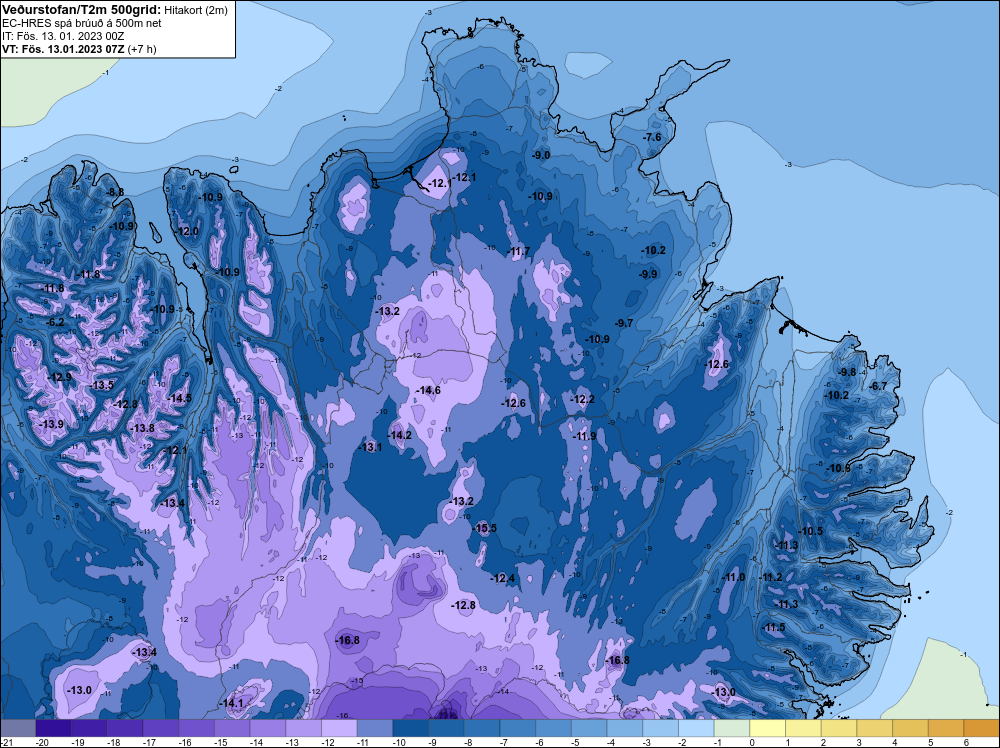The image size is (1000, 748).
Task: Select the -13.1 temperature value
Action: click(x=371, y=447)
